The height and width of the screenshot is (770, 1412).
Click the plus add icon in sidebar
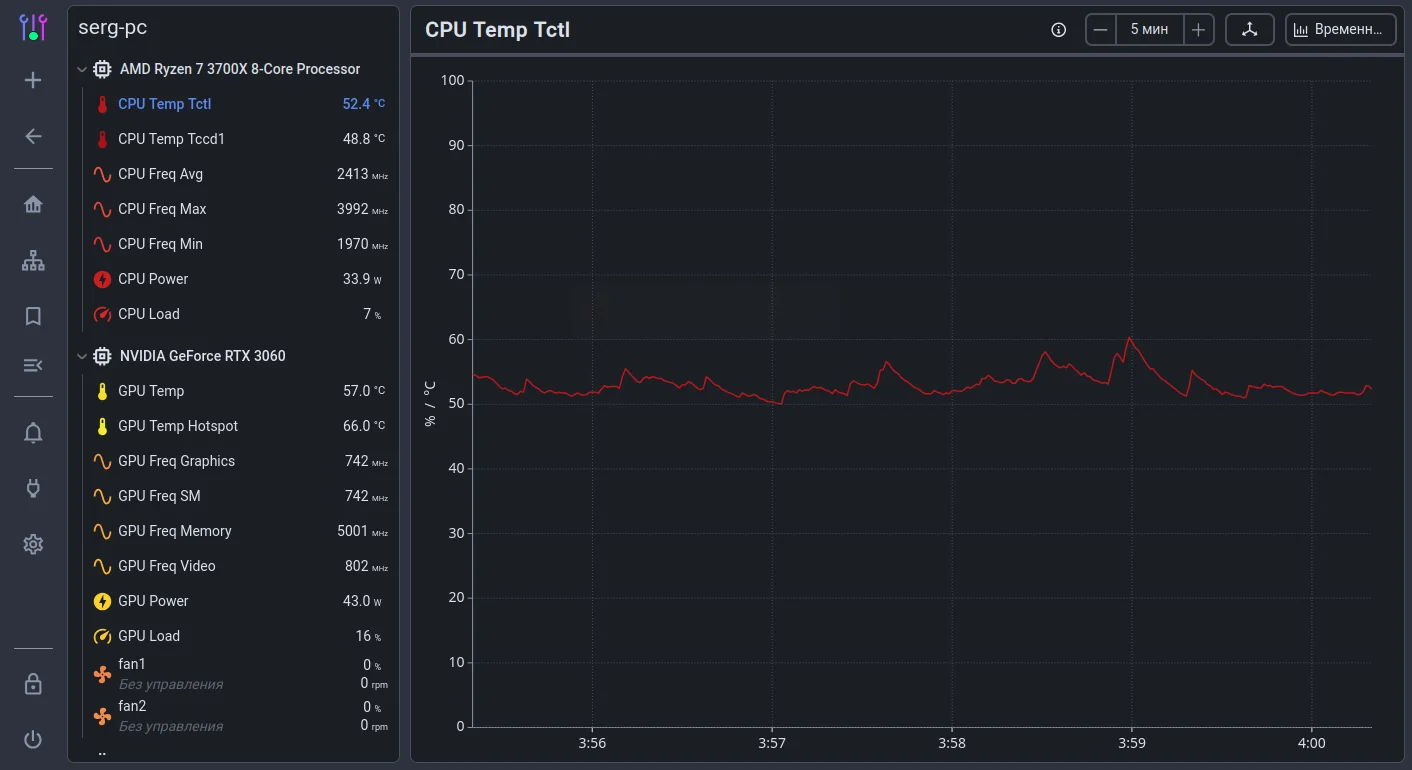33,80
